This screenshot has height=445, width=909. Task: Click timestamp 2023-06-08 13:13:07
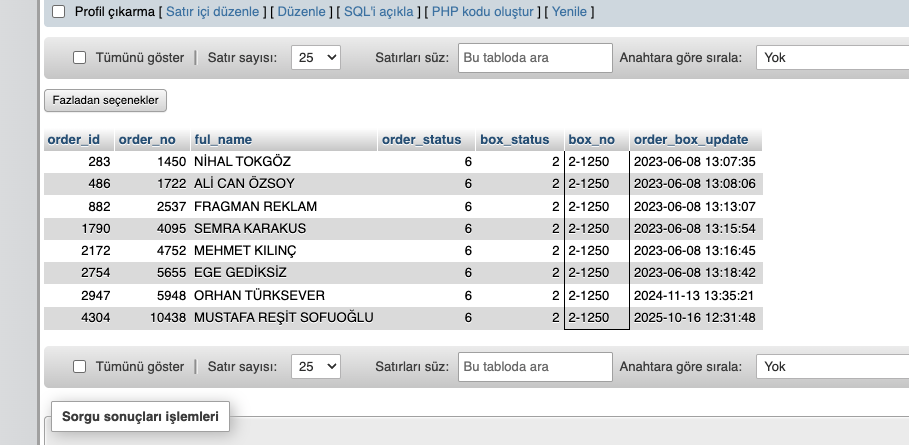[695, 206]
